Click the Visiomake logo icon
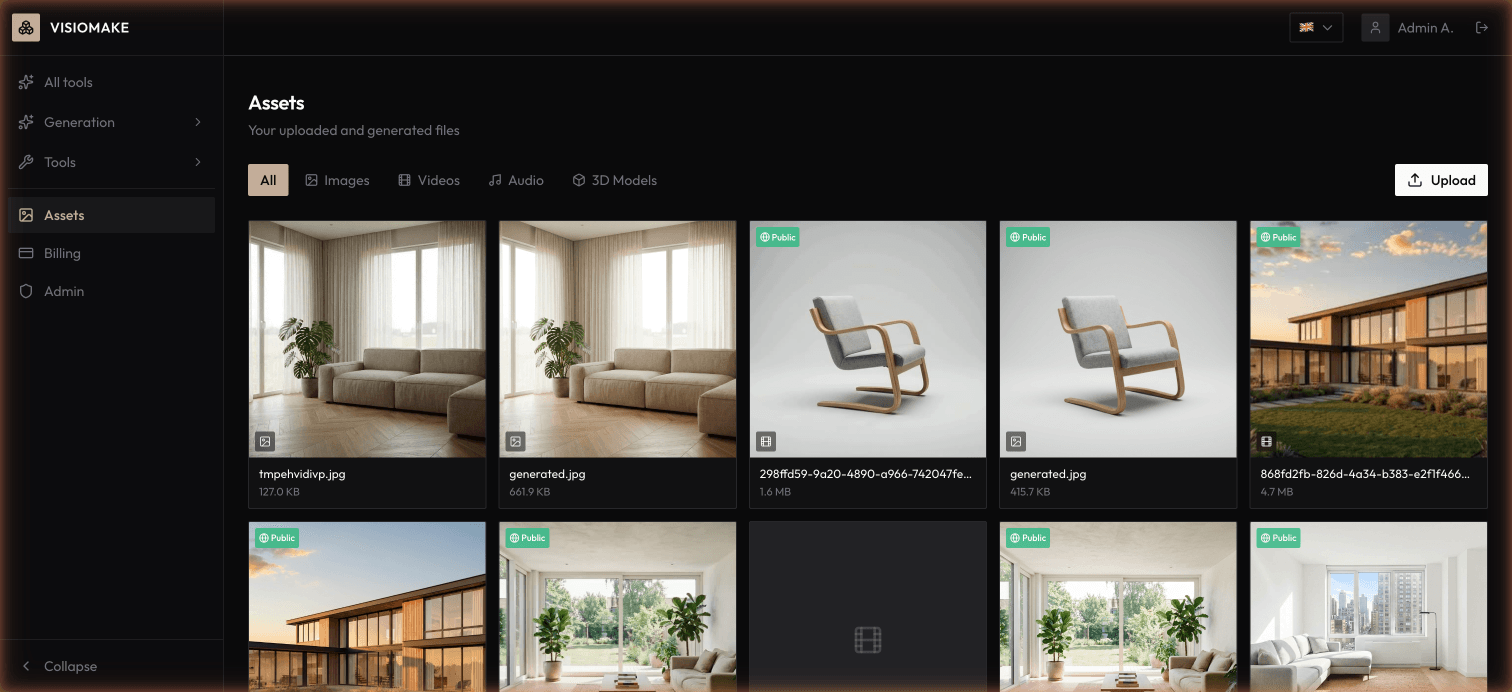The height and width of the screenshot is (692, 1512). tap(26, 28)
